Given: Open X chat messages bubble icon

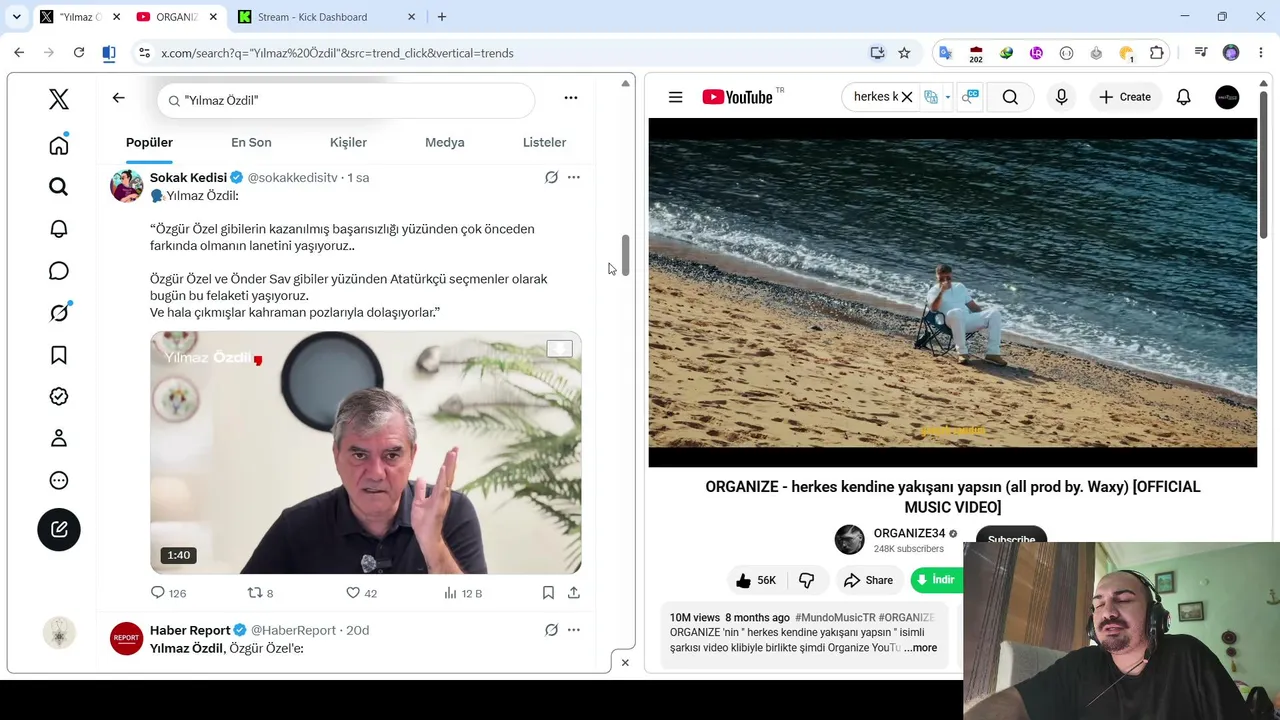Looking at the screenshot, I should pos(59,271).
